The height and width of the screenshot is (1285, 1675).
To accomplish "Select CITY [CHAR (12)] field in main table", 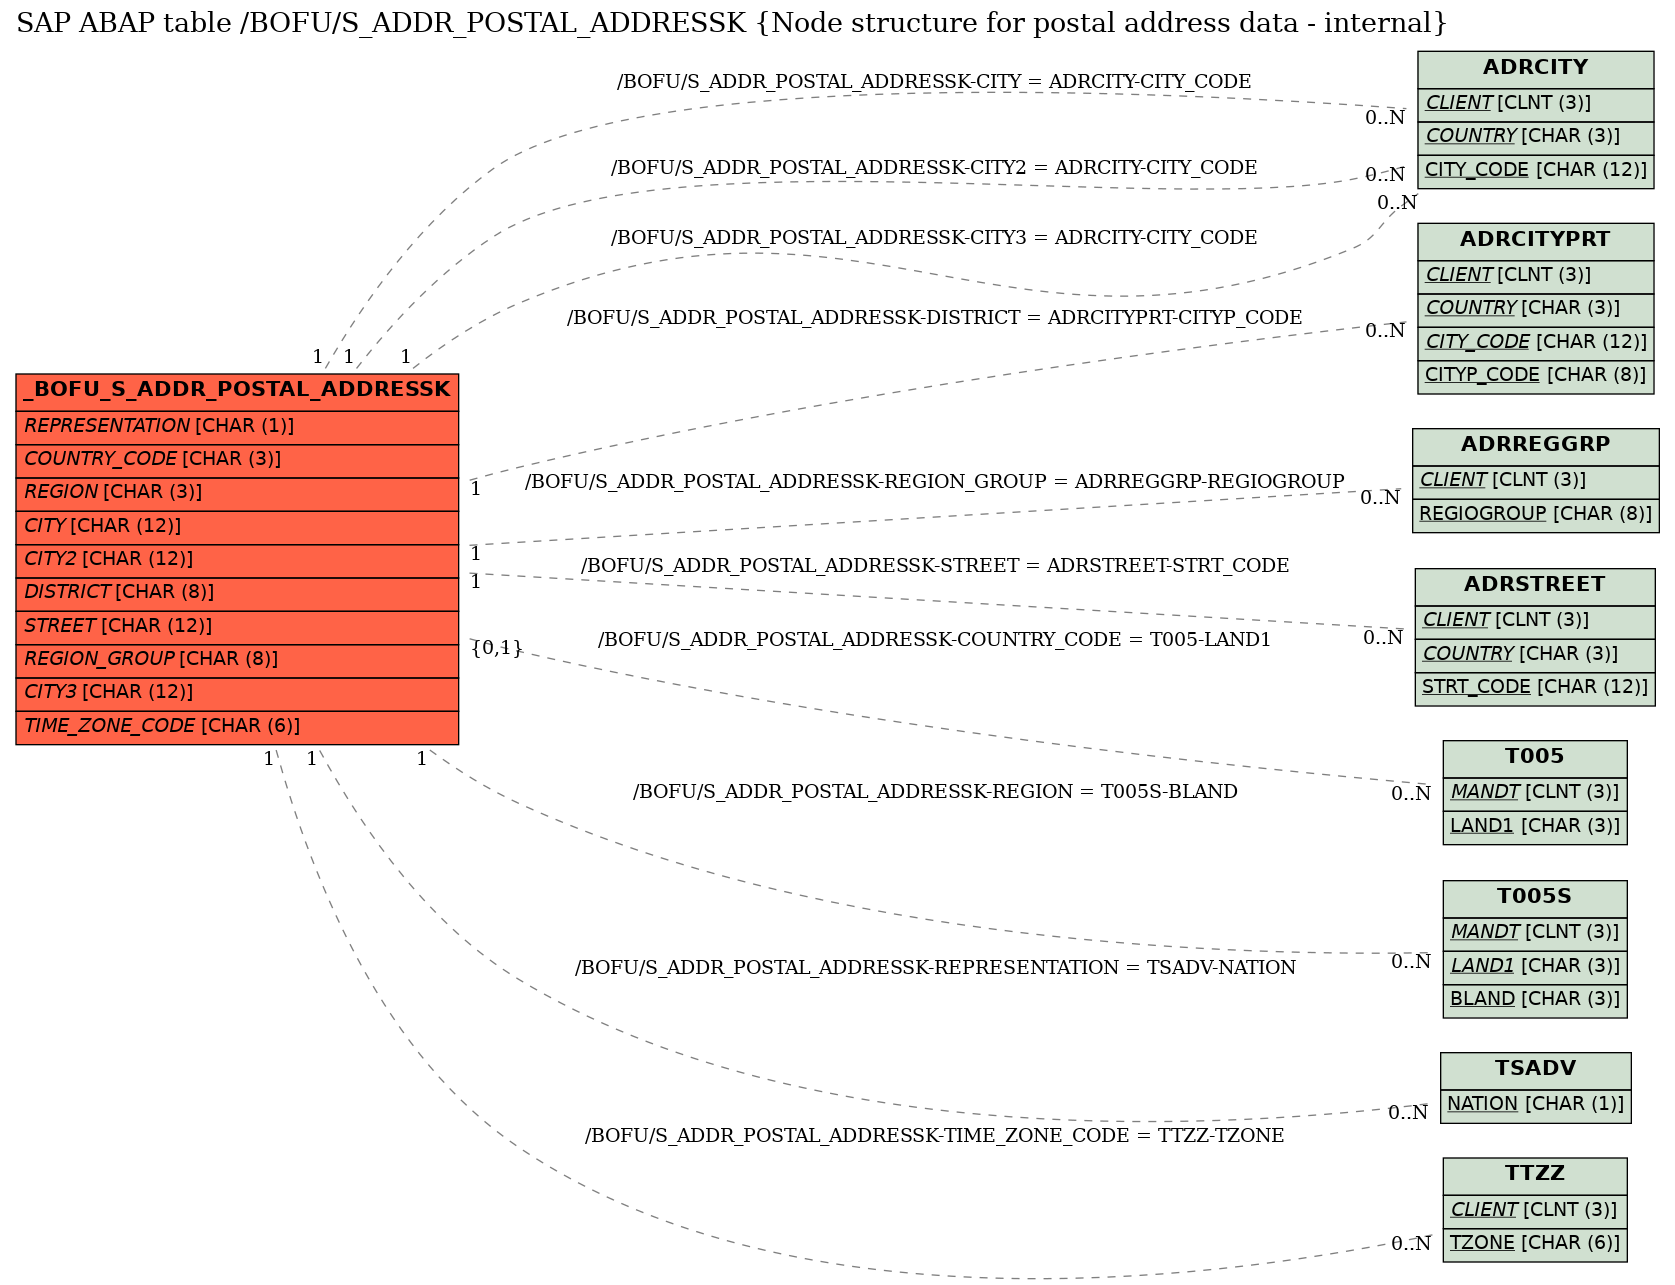I will point(237,527).
